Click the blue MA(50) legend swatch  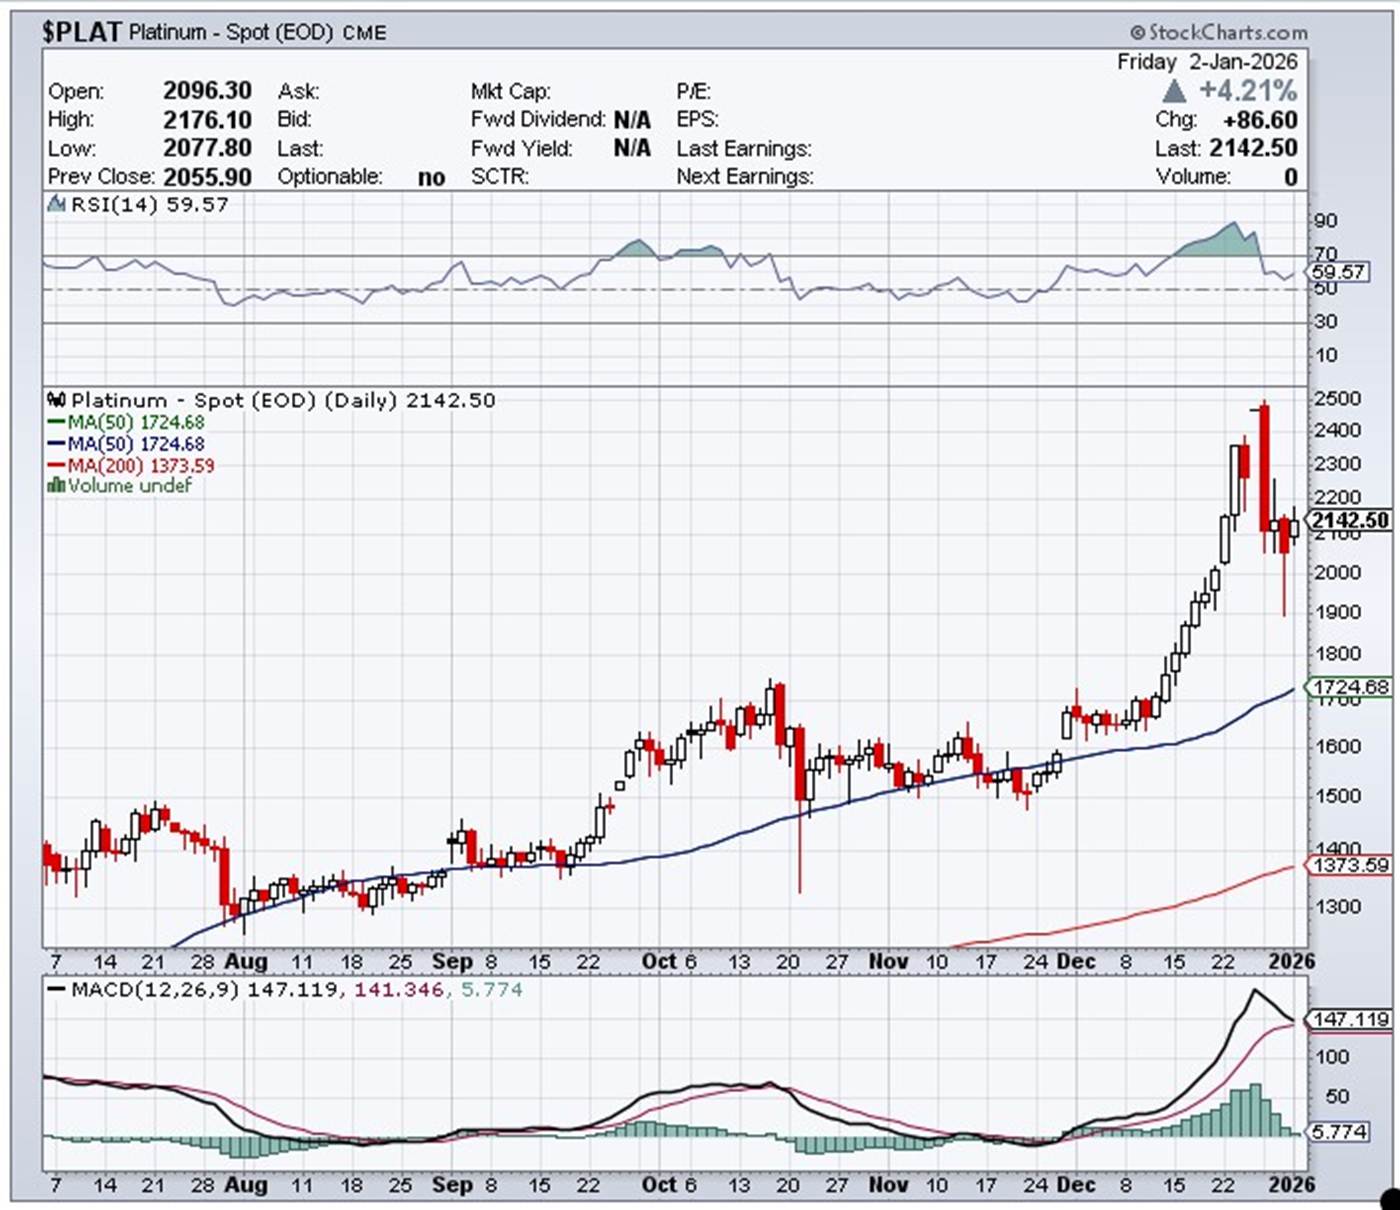(56, 444)
